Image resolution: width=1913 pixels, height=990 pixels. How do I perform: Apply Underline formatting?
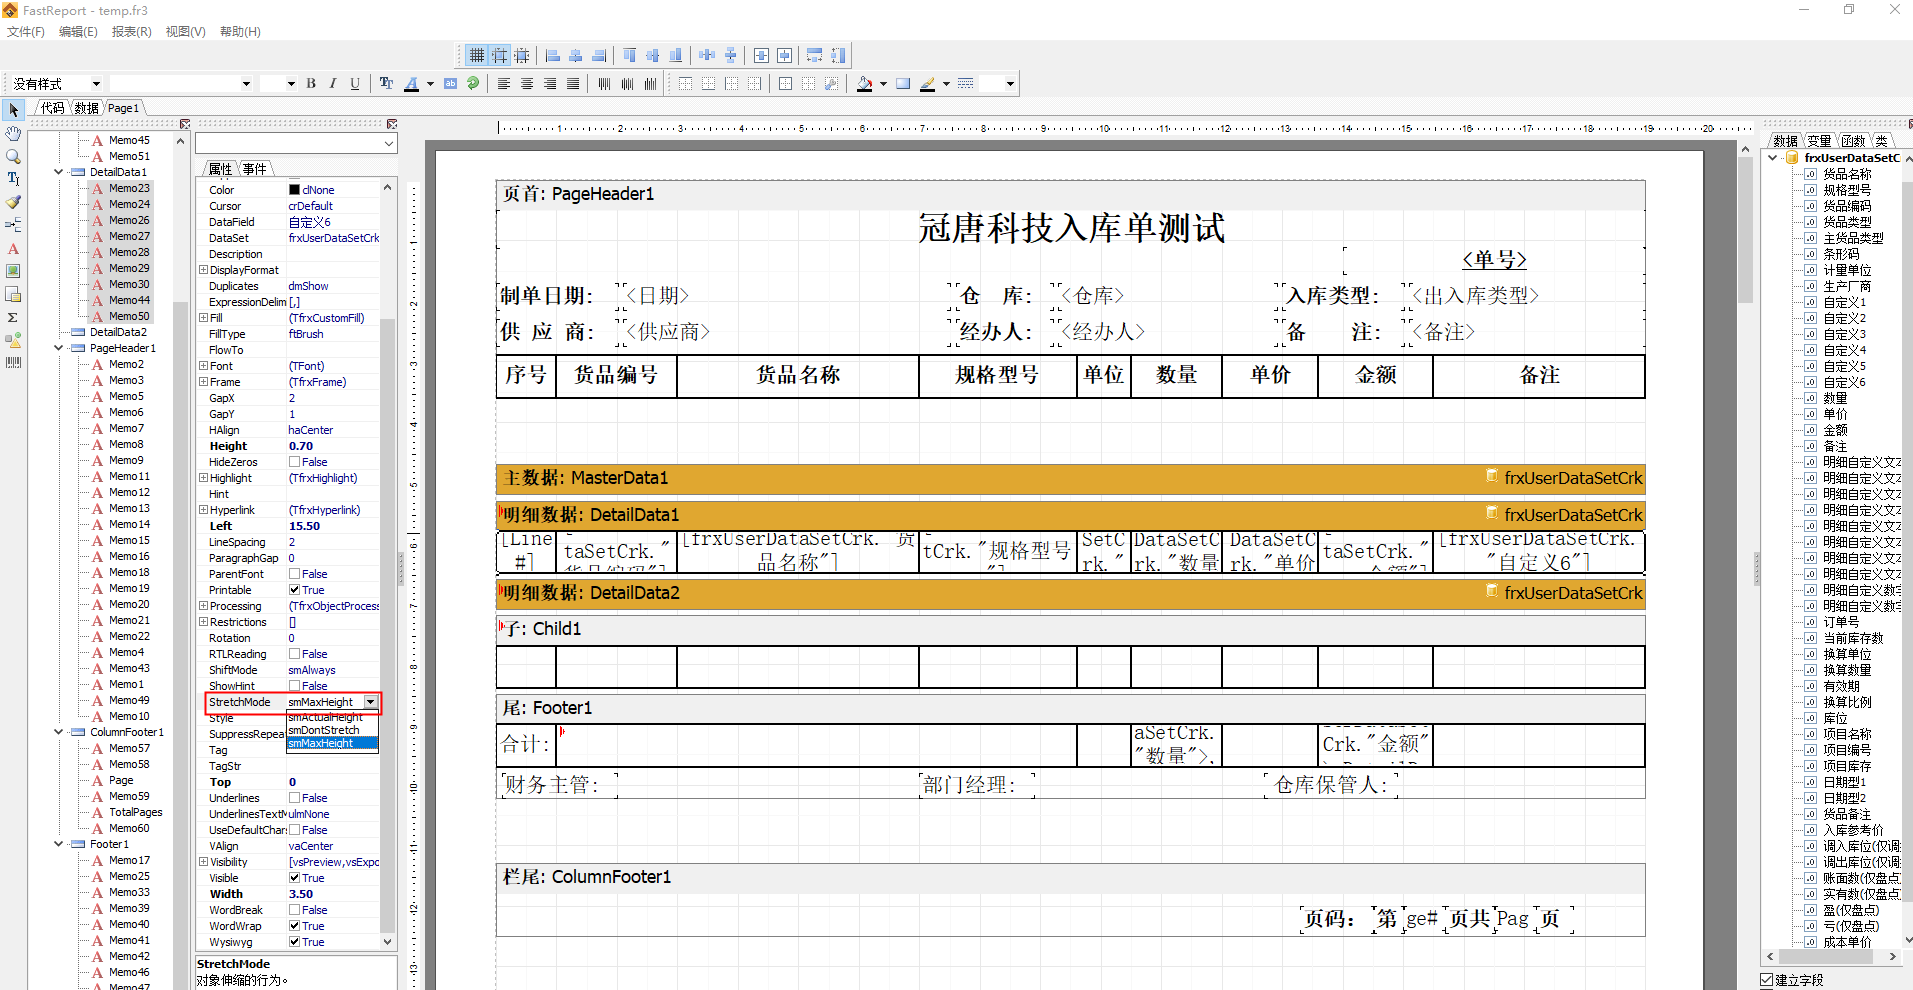[355, 84]
